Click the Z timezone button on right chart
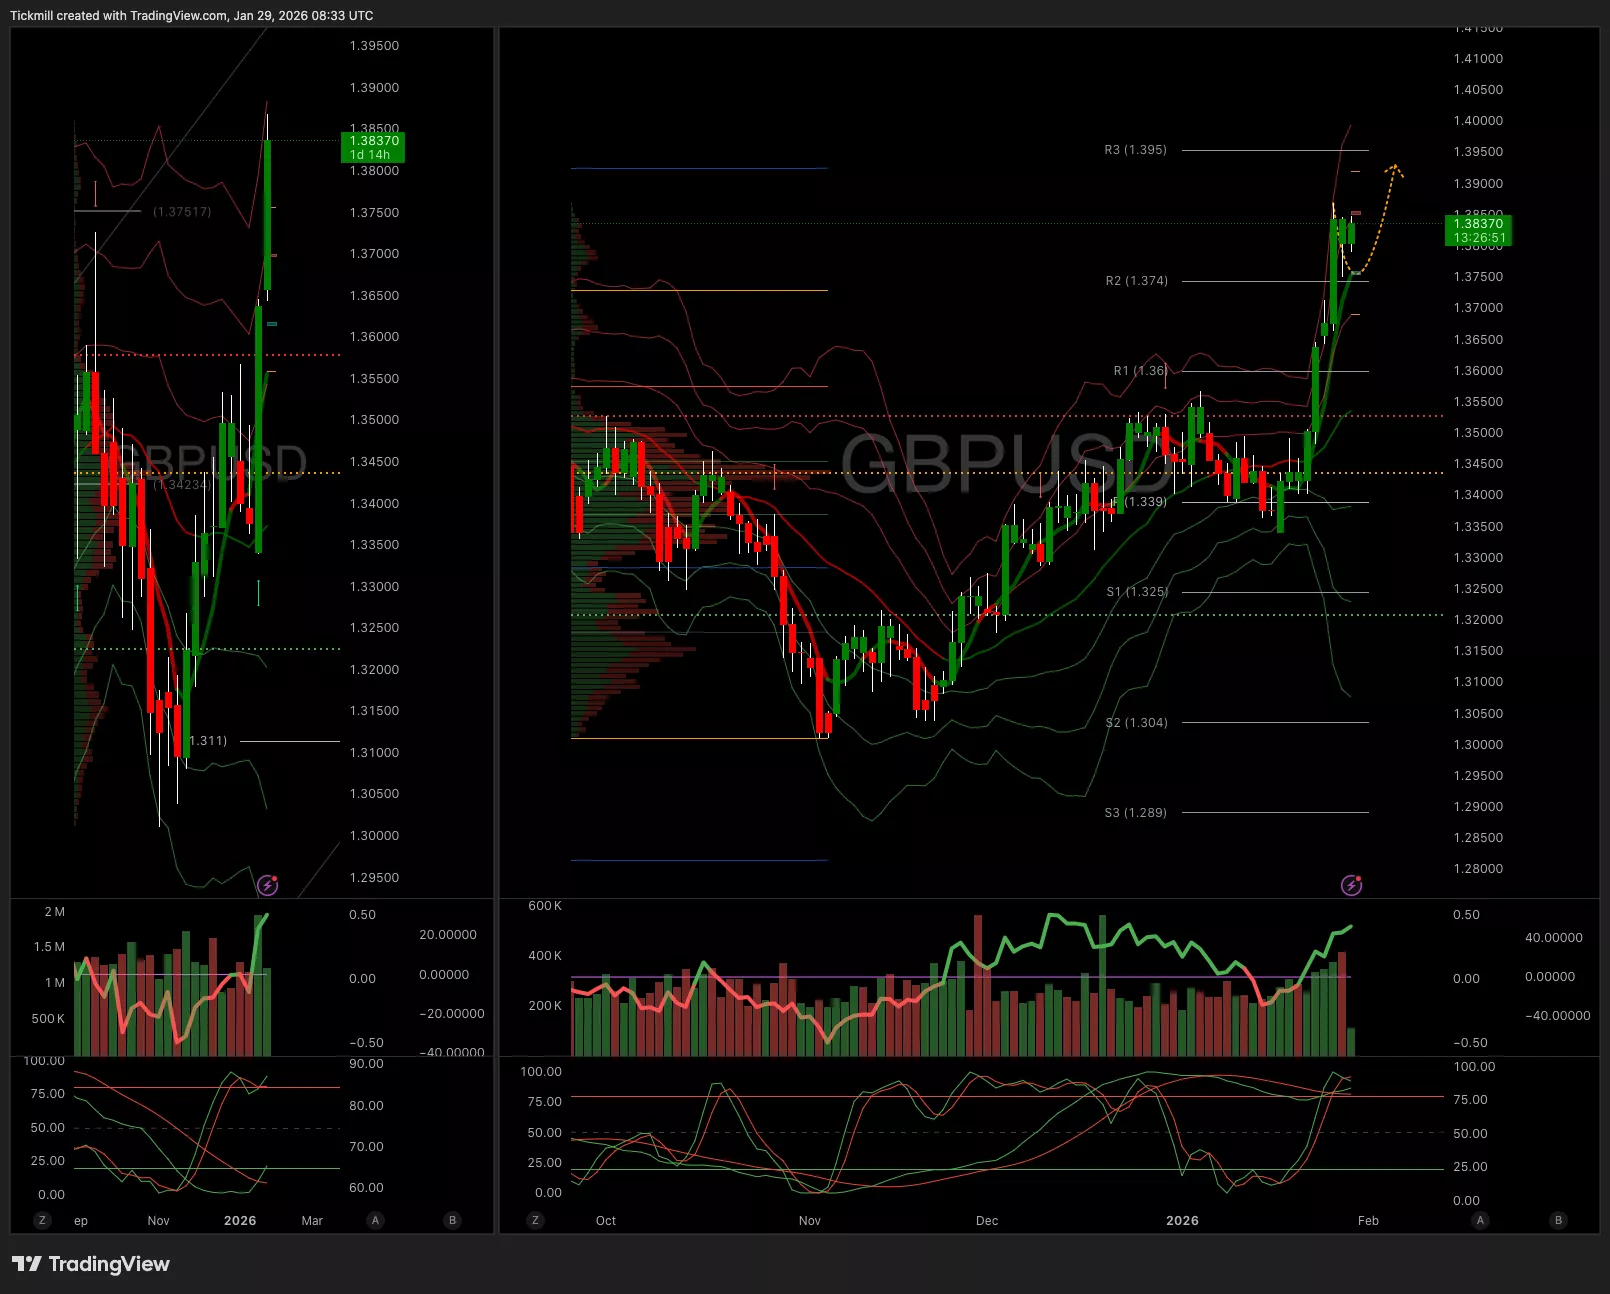The width and height of the screenshot is (1610, 1294). tap(536, 1220)
